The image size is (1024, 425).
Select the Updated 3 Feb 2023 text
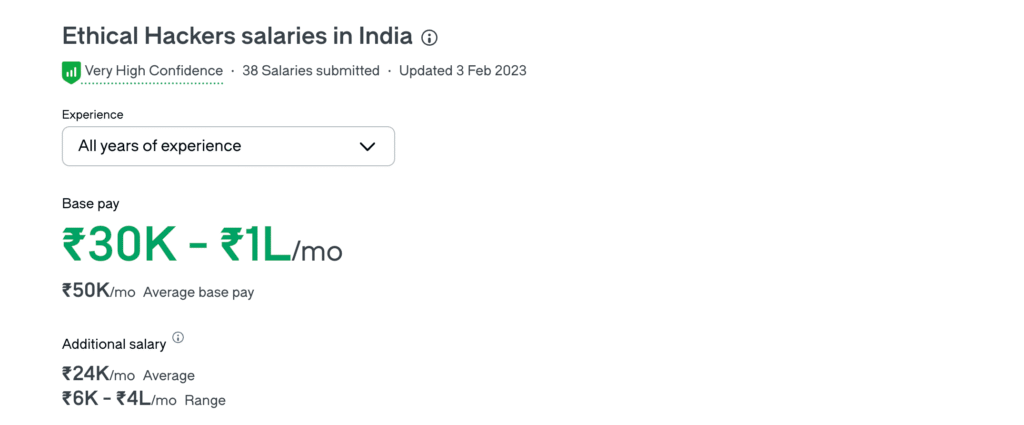click(462, 71)
